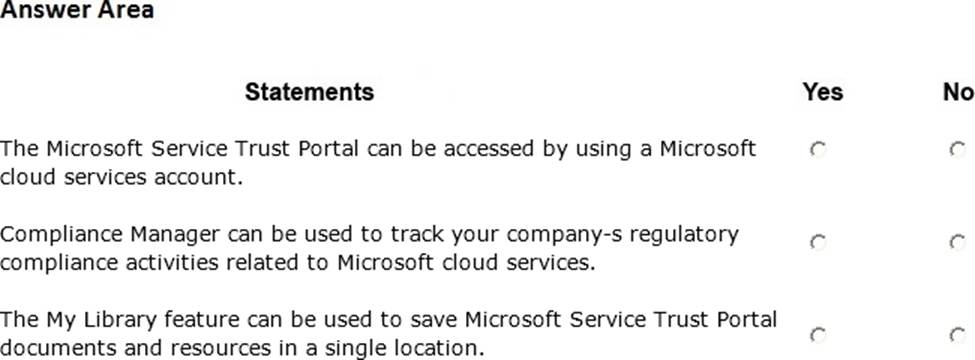The width and height of the screenshot is (975, 360).
Task: Click the No column header
Action: point(958,92)
